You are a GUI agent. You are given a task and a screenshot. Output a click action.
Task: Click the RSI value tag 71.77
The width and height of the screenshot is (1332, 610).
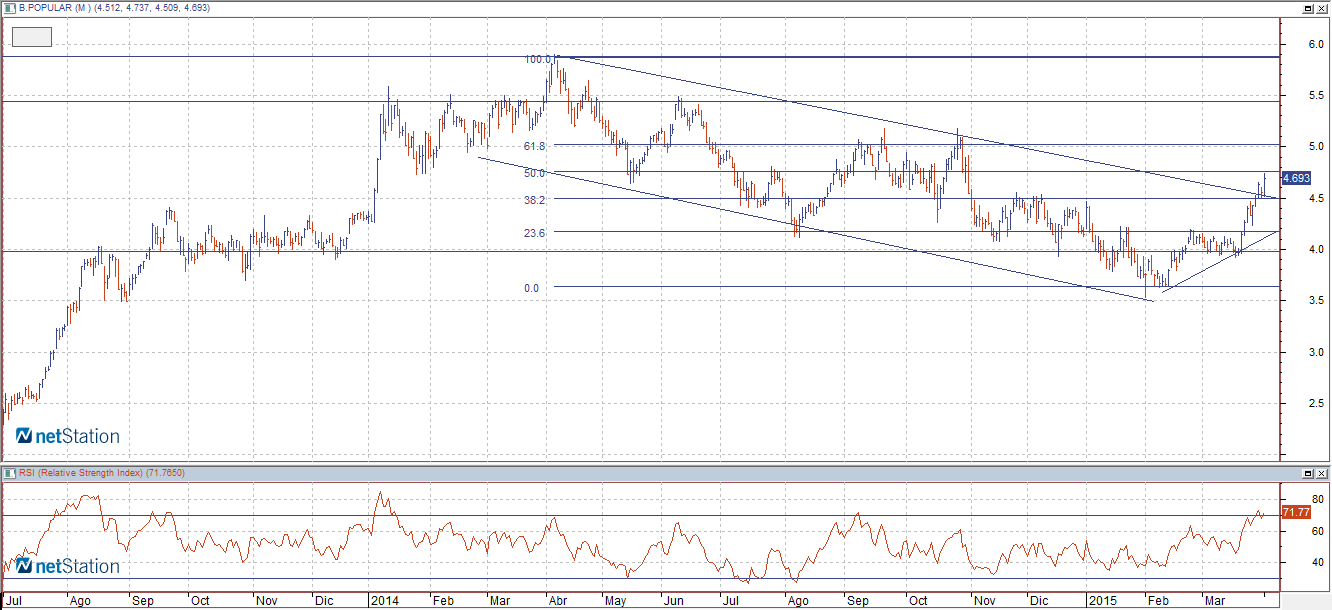pos(1296,512)
